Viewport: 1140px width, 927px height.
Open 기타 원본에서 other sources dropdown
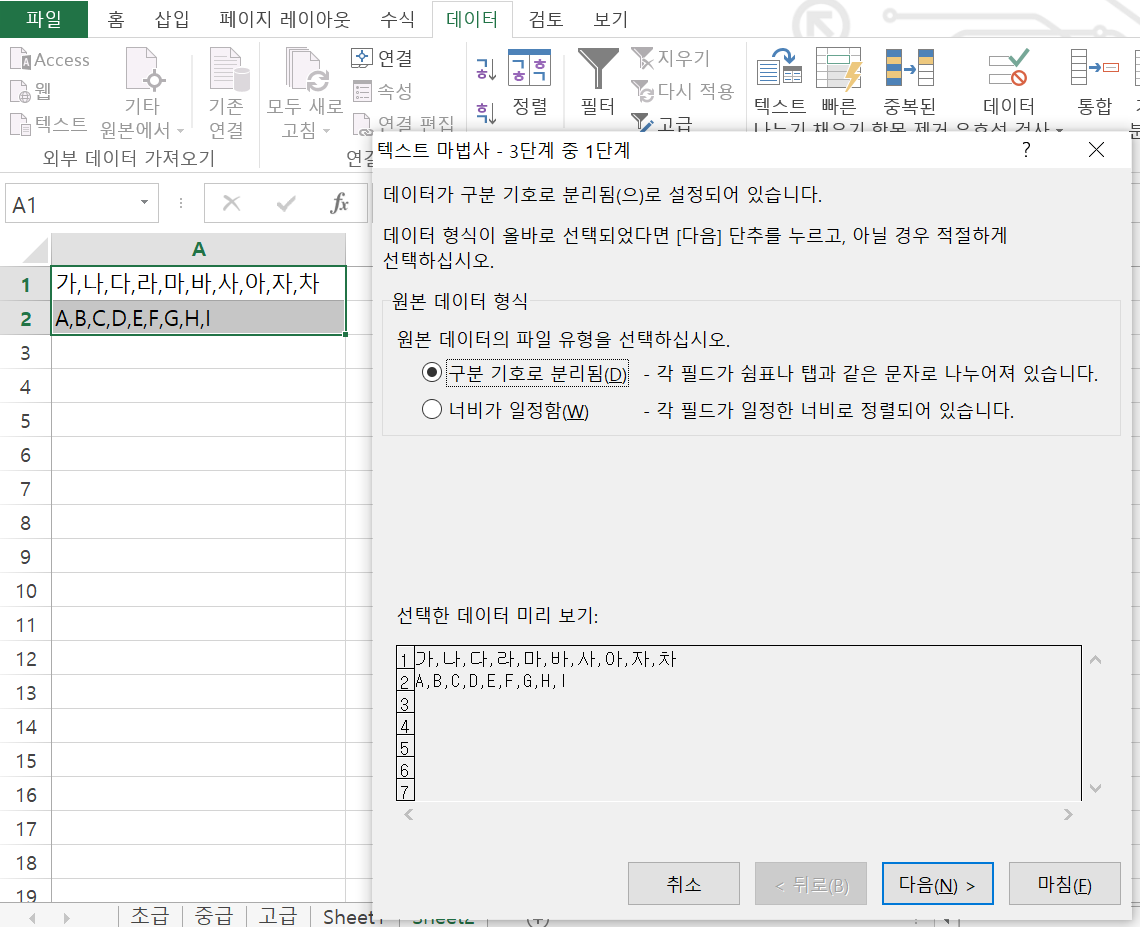point(142,93)
